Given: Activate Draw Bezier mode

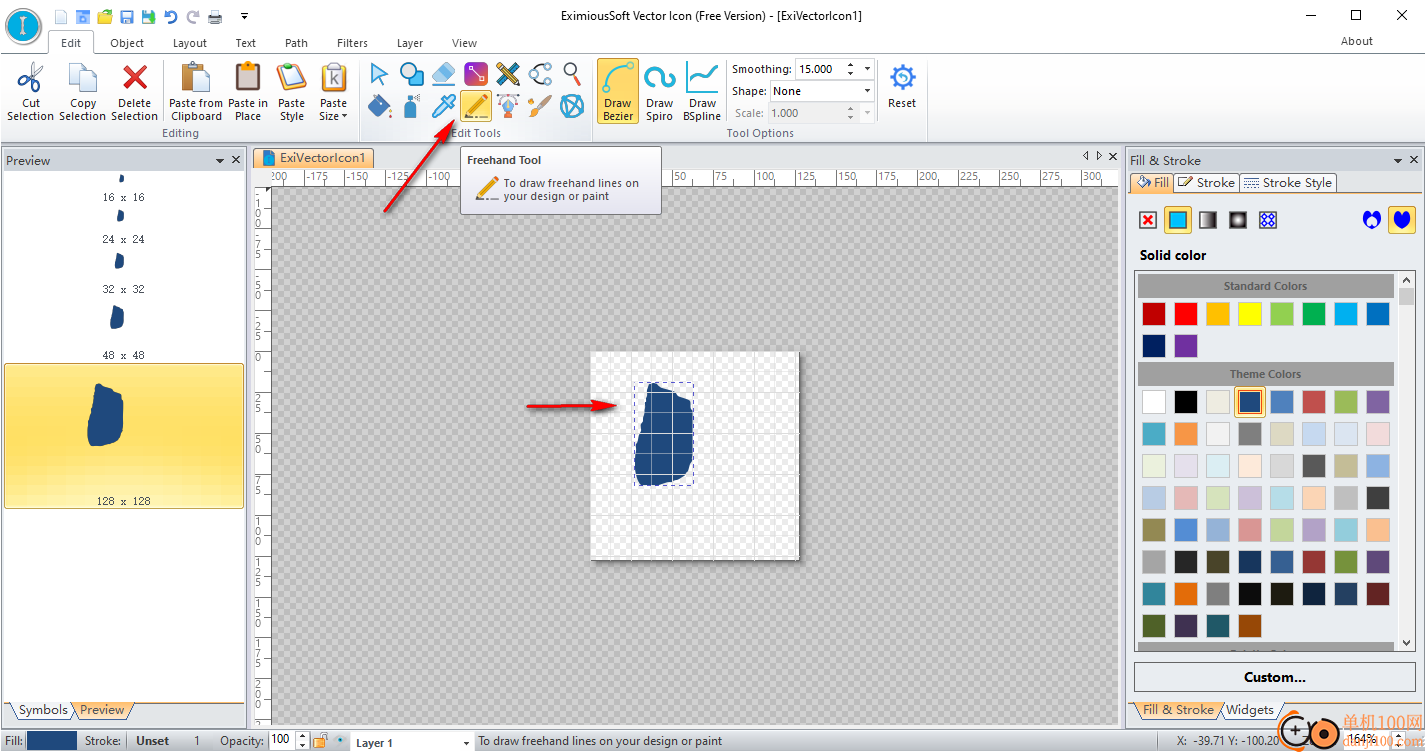Looking at the screenshot, I should pos(618,92).
